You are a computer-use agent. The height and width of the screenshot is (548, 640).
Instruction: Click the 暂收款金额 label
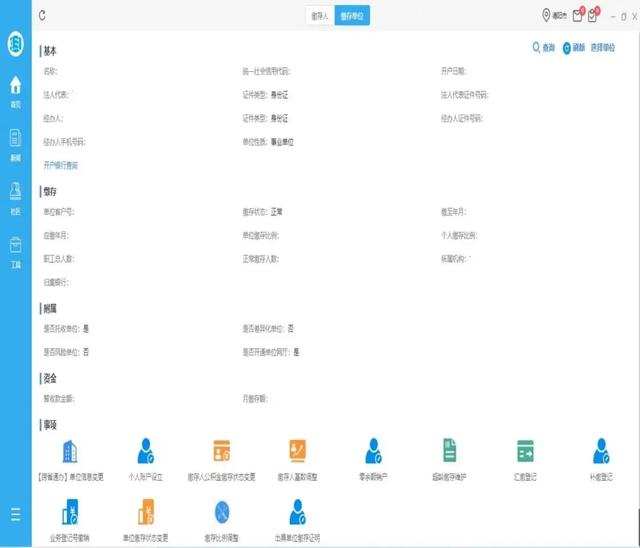59,399
